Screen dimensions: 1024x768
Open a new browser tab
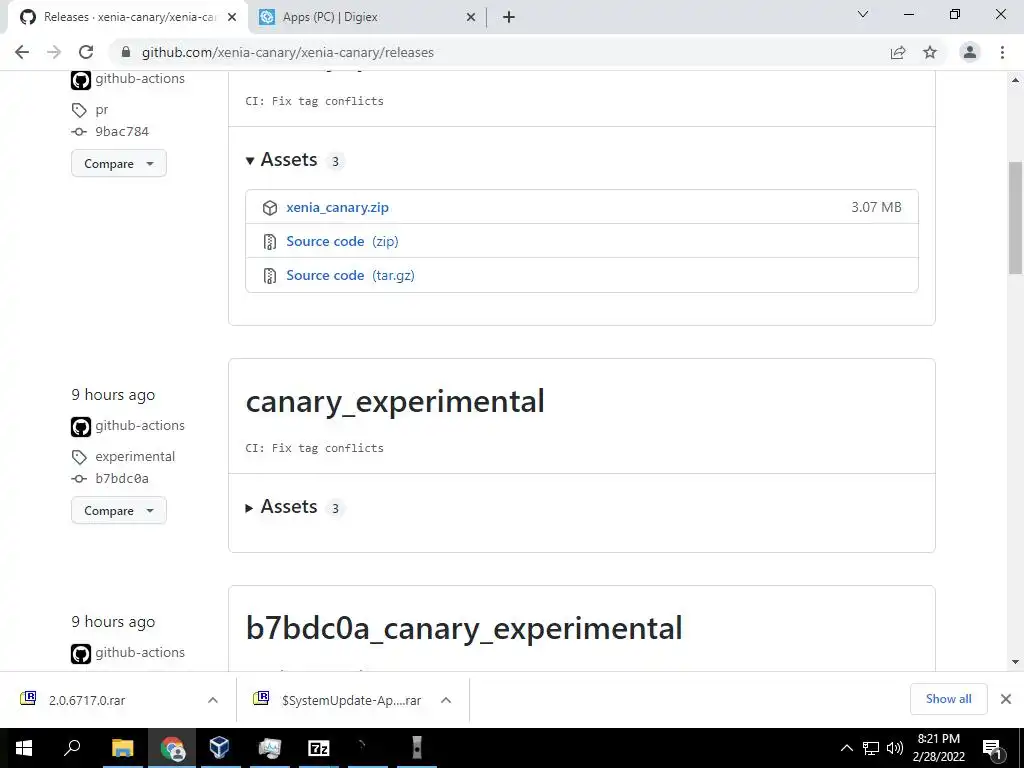[509, 17]
